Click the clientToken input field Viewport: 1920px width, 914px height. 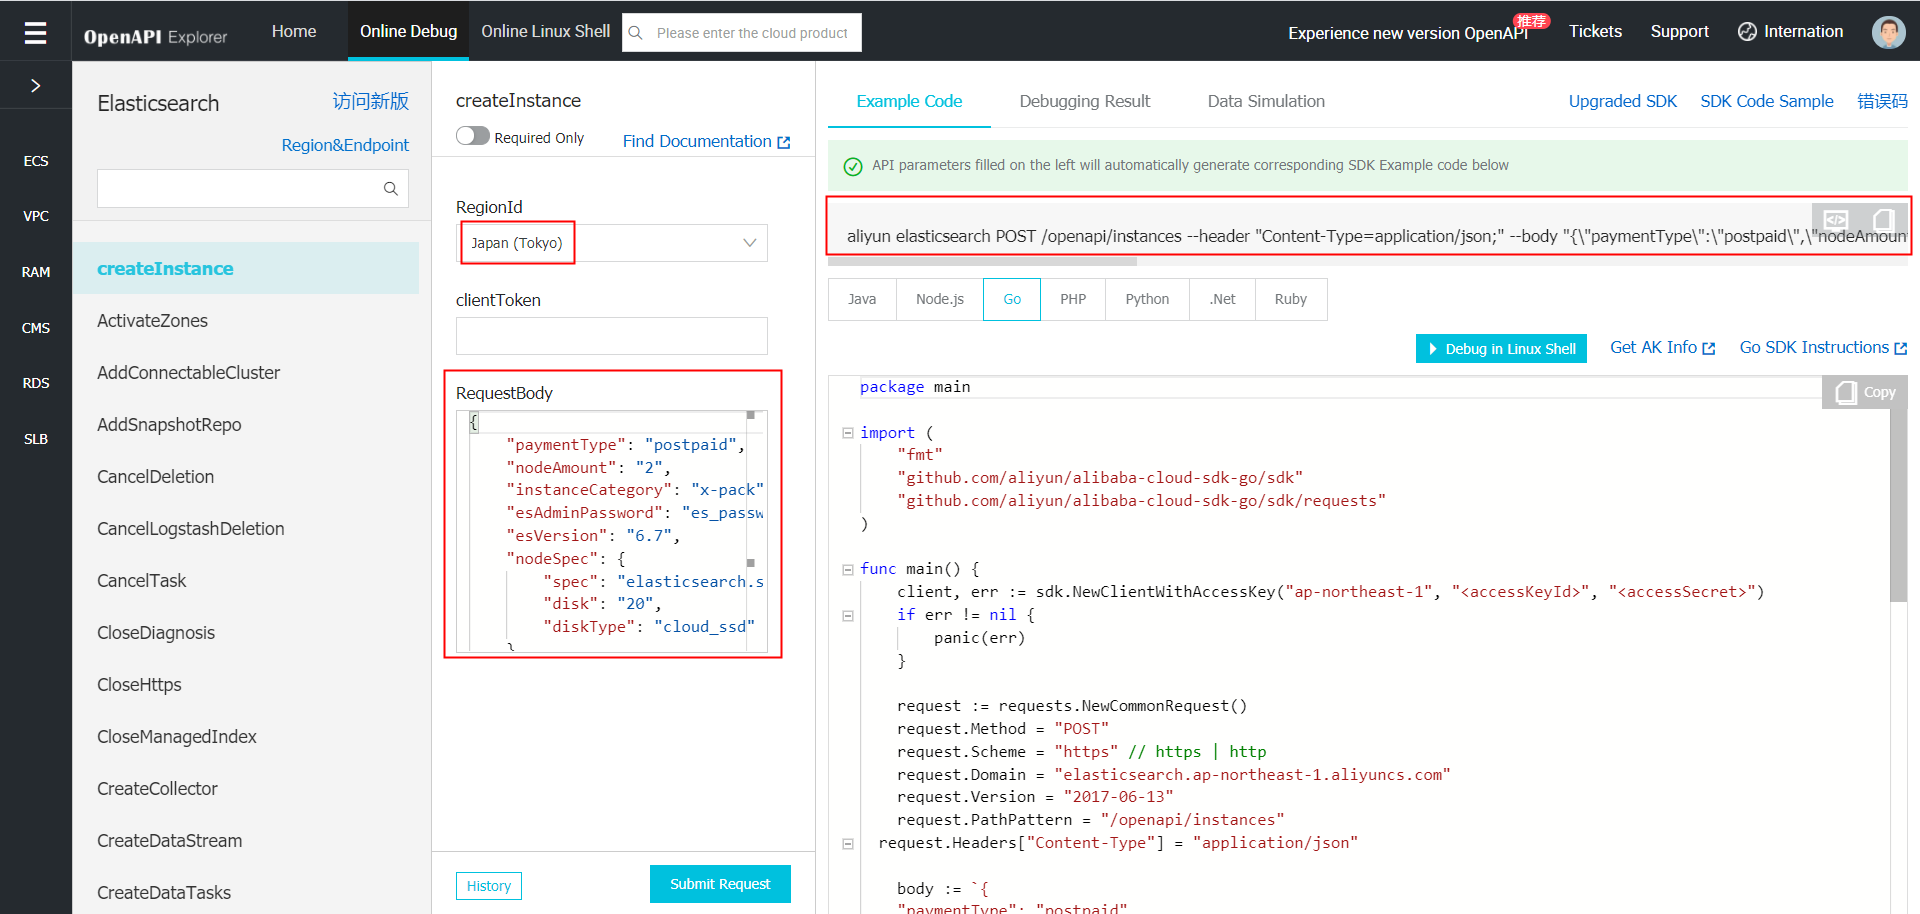point(612,336)
